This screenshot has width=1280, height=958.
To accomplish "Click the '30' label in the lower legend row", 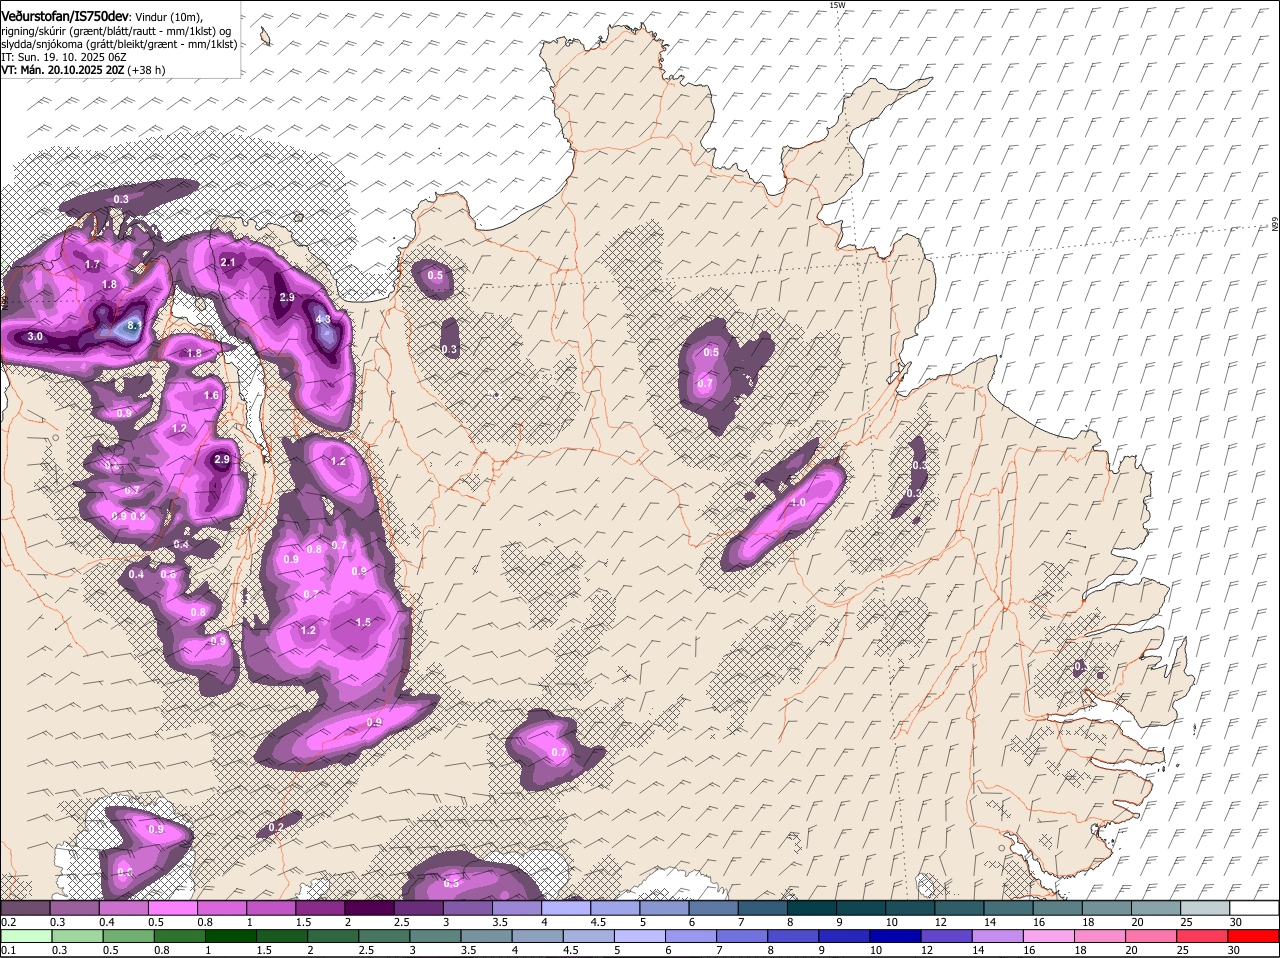I will click(1234, 951).
